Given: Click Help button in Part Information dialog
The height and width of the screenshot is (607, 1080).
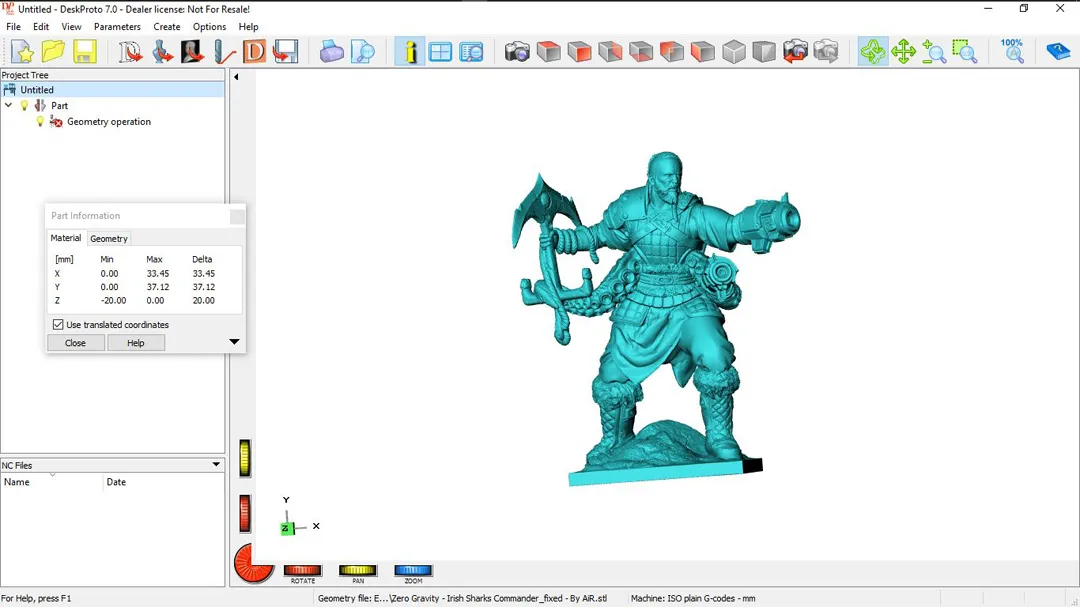Looking at the screenshot, I should (x=136, y=342).
